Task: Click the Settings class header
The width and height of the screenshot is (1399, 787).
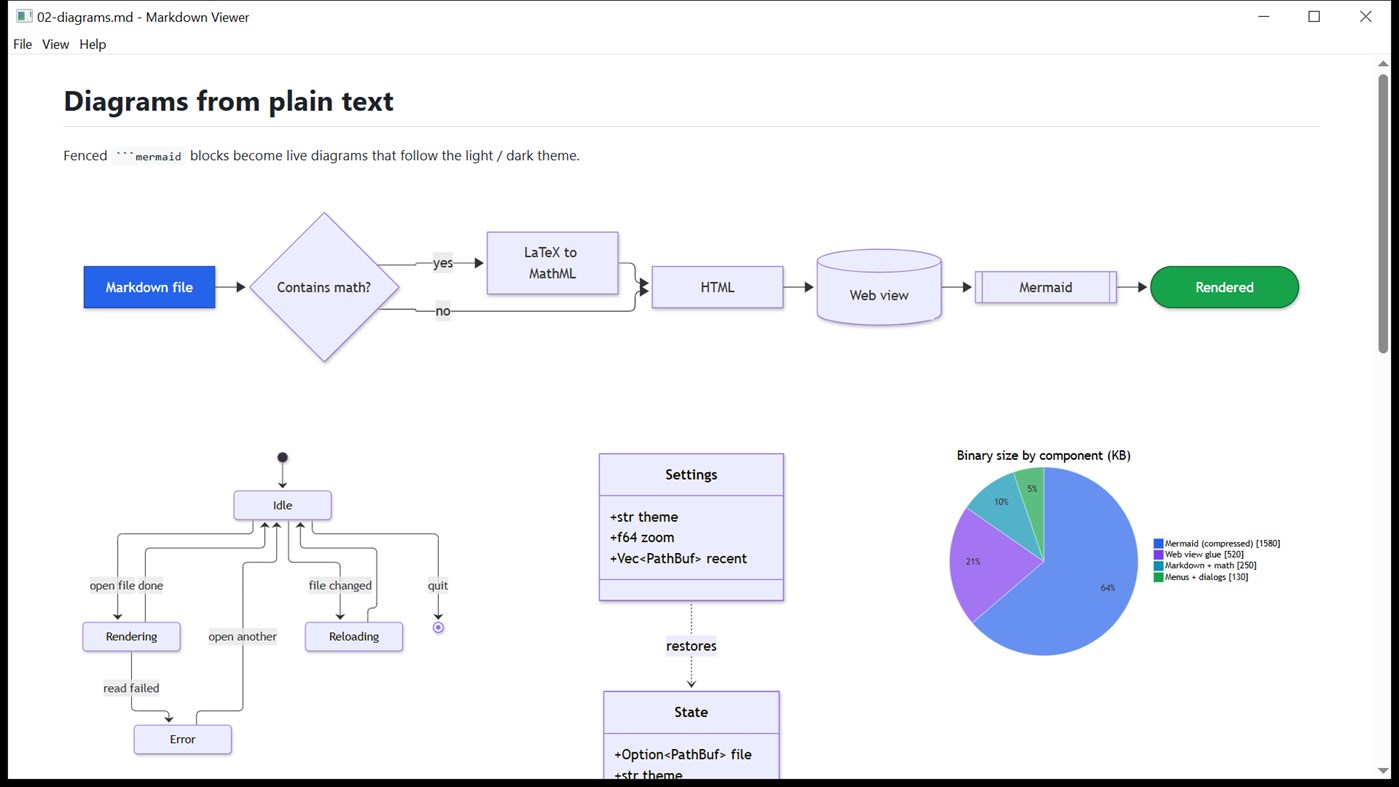Action: 691,475
